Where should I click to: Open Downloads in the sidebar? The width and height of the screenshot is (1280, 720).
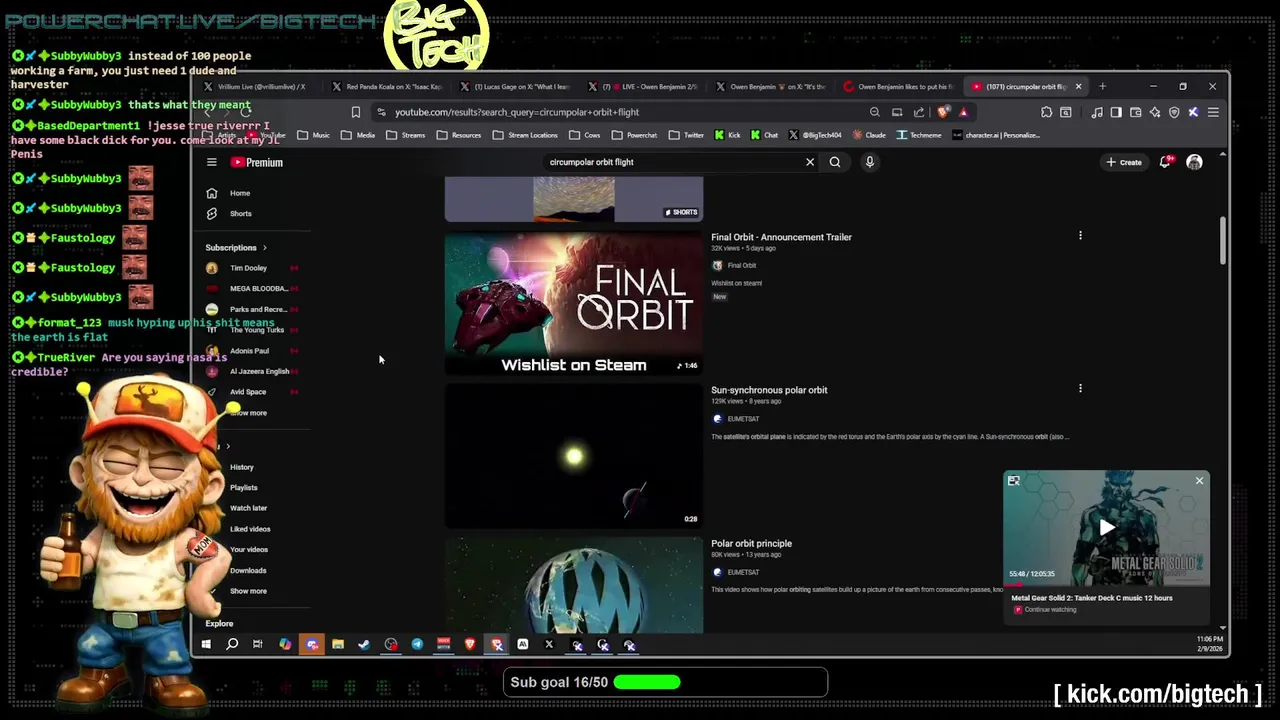pyautogui.click(x=248, y=570)
